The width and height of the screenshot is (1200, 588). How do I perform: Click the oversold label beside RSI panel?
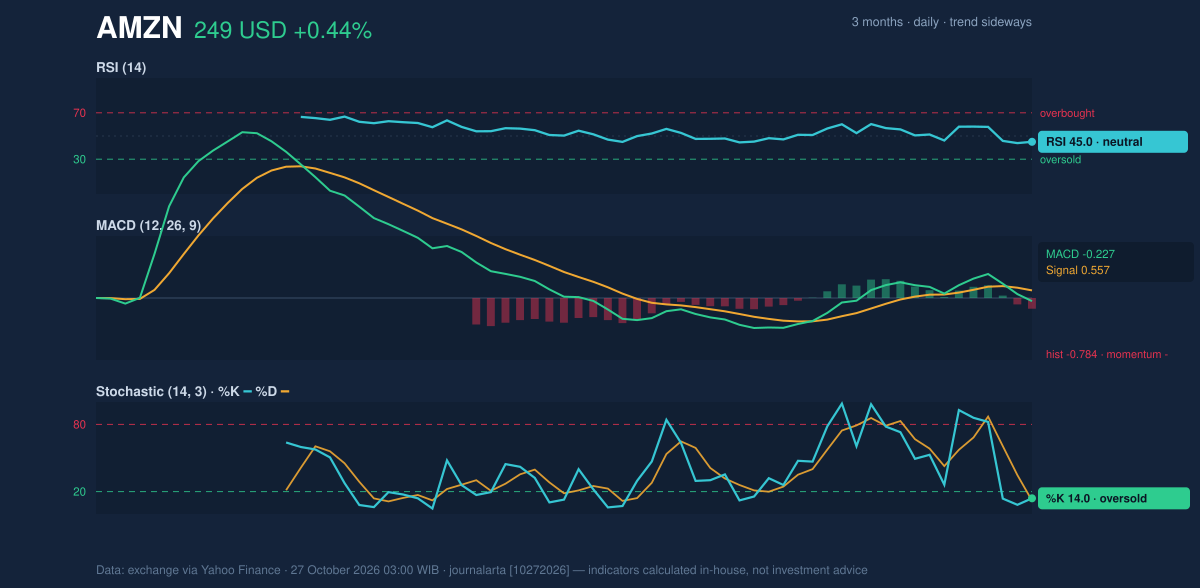[x=1061, y=160]
